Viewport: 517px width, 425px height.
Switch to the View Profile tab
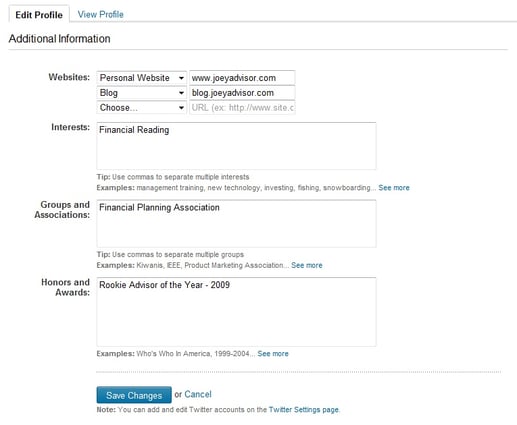tap(100, 14)
